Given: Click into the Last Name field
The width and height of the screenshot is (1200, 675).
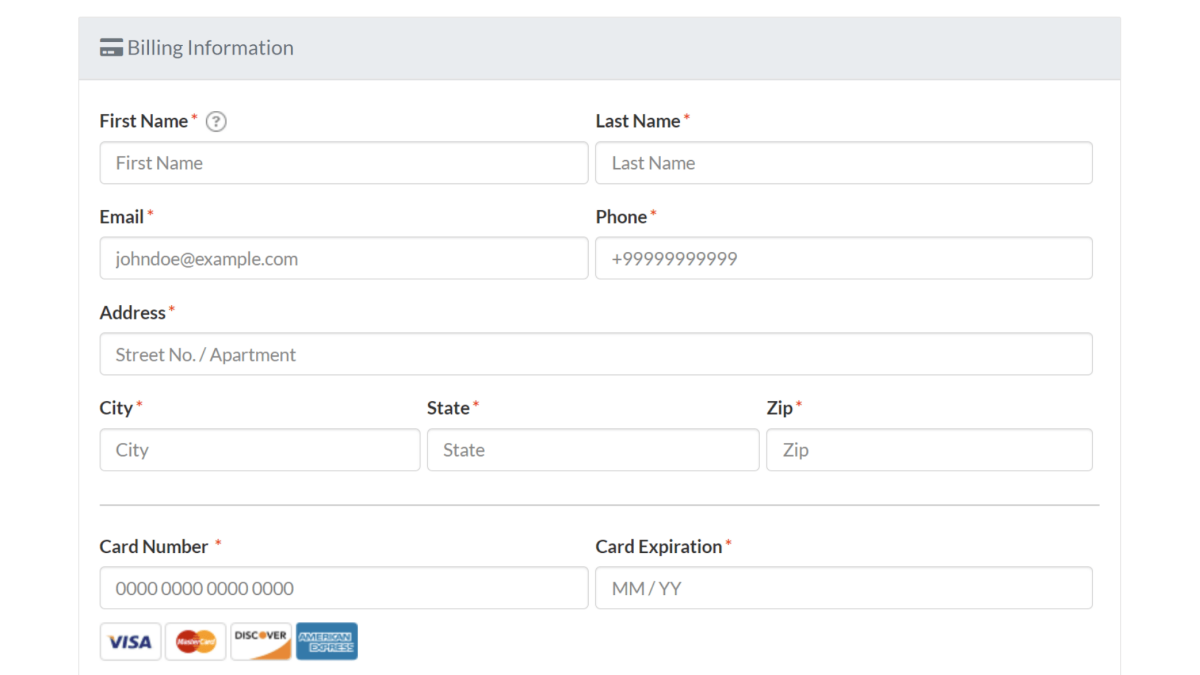Looking at the screenshot, I should pos(843,163).
